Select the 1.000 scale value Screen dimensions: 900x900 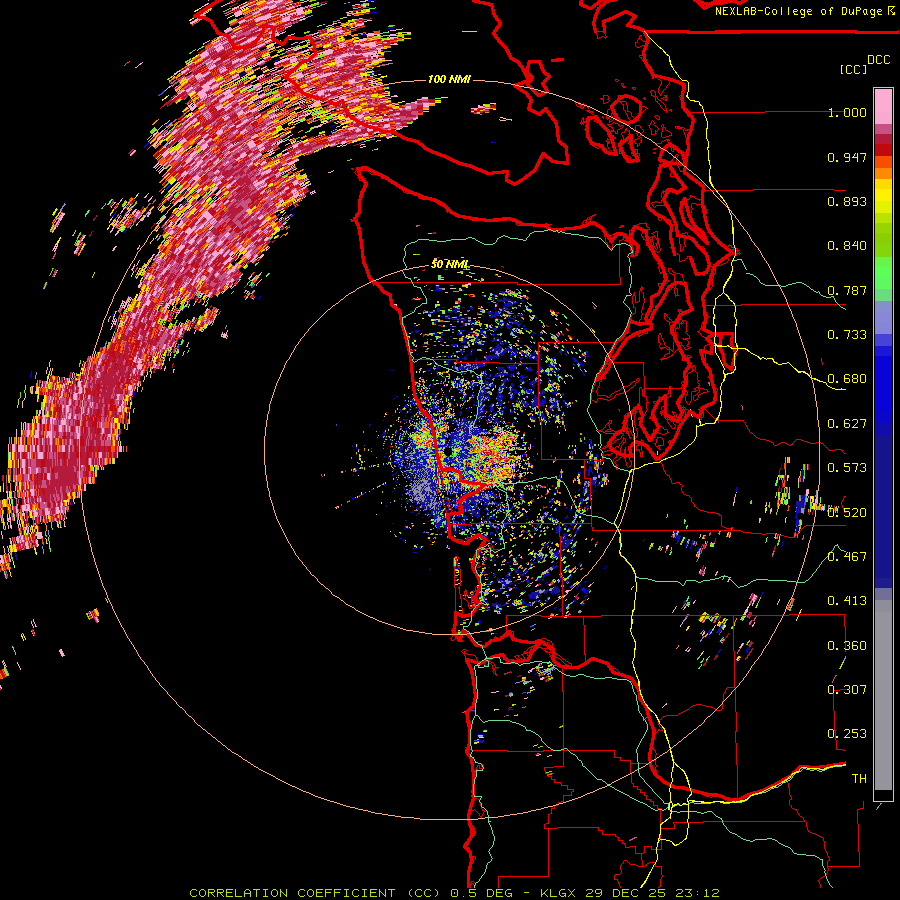(847, 112)
